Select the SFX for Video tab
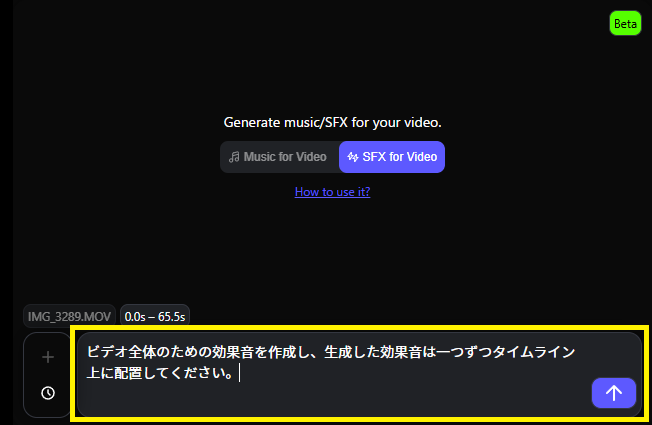652x425 pixels. 392,157
